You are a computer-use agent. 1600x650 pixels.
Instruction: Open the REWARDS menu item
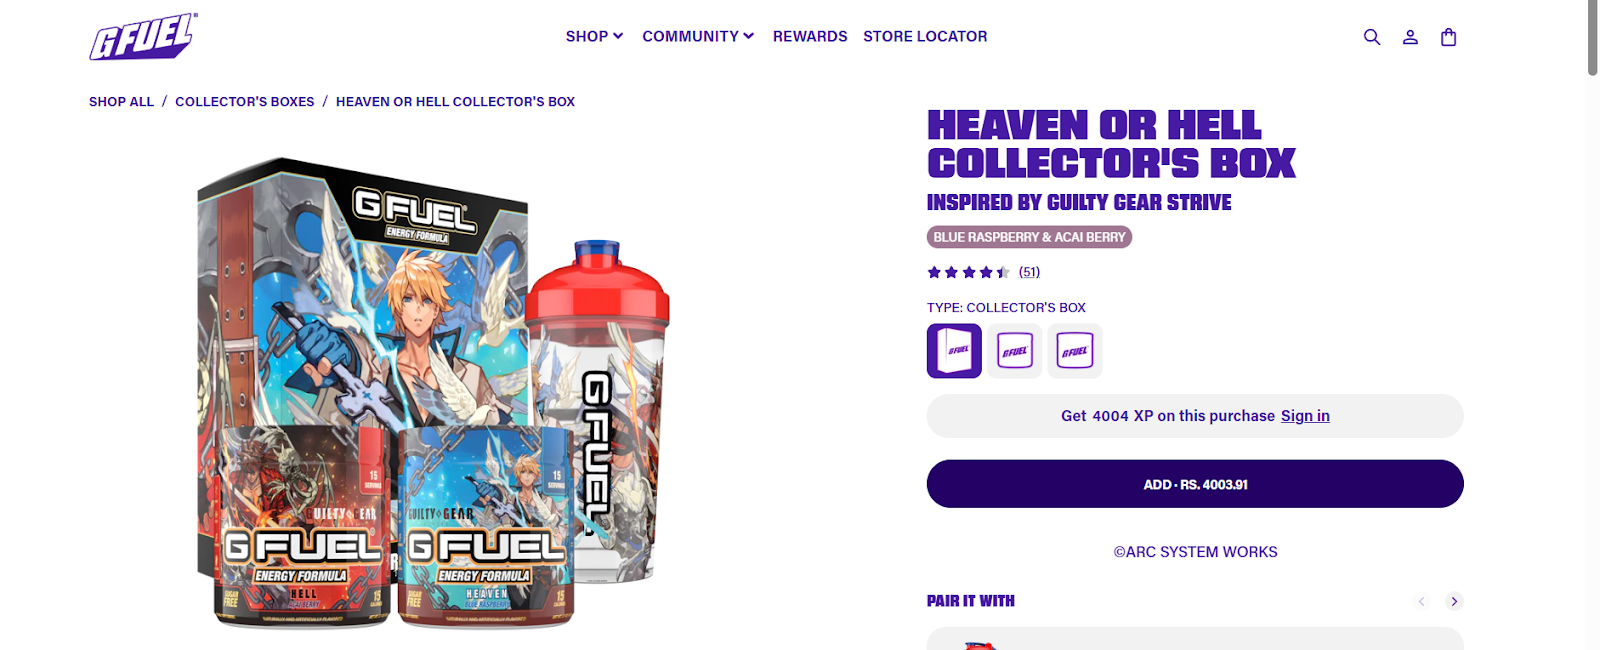tap(810, 36)
